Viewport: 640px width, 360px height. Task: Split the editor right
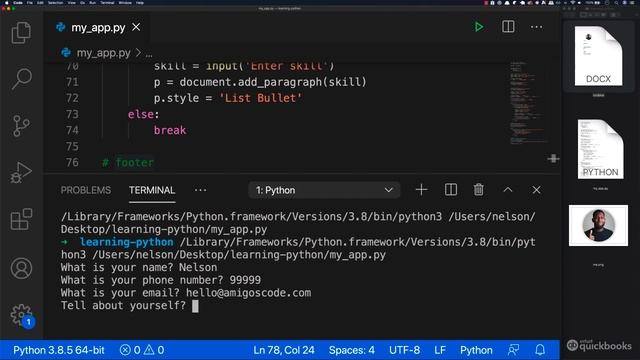[508, 27]
